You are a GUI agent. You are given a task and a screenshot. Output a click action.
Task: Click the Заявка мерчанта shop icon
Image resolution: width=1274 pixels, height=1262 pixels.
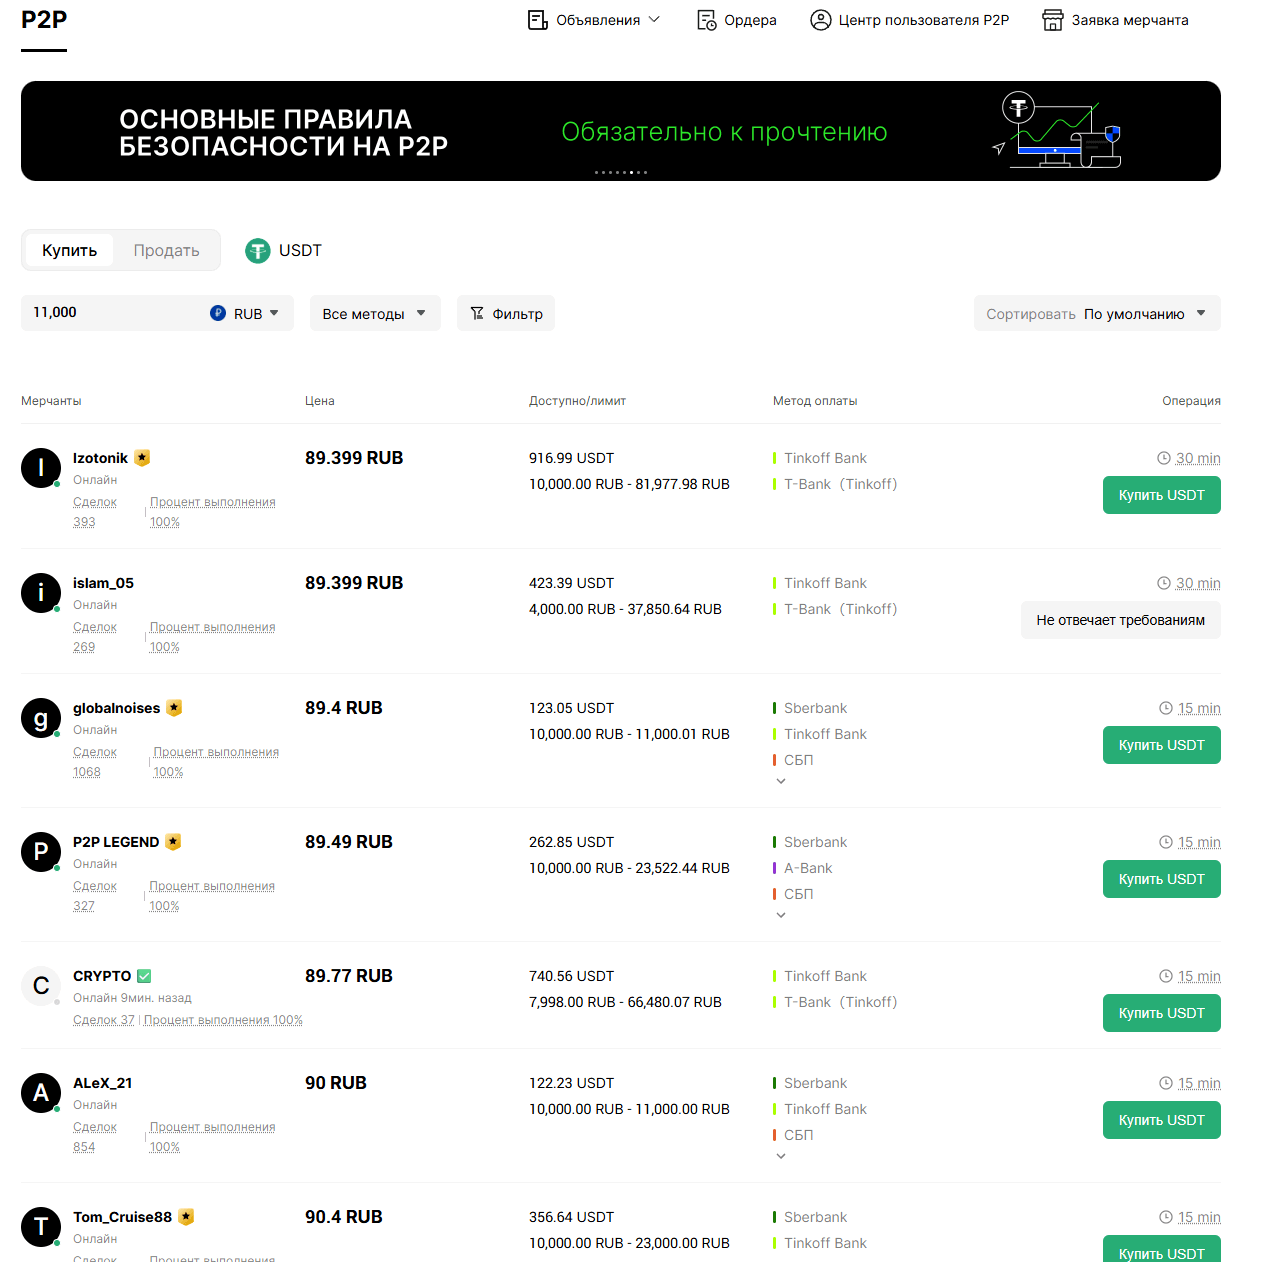(1053, 20)
